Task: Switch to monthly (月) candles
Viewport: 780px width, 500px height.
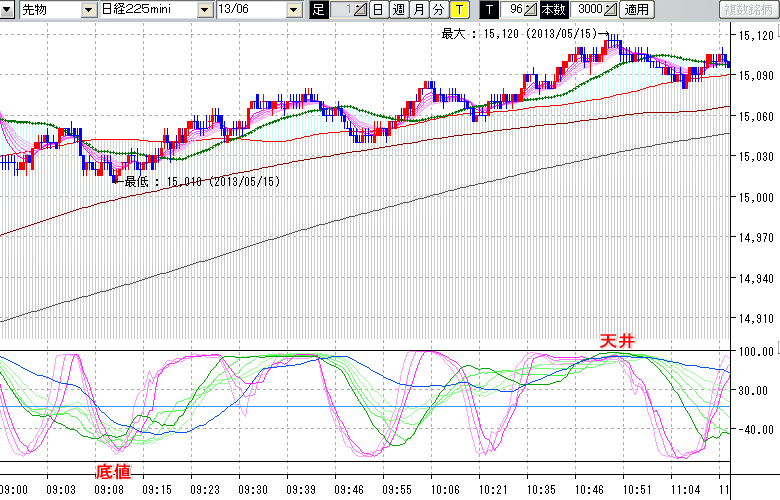Action: click(x=418, y=10)
